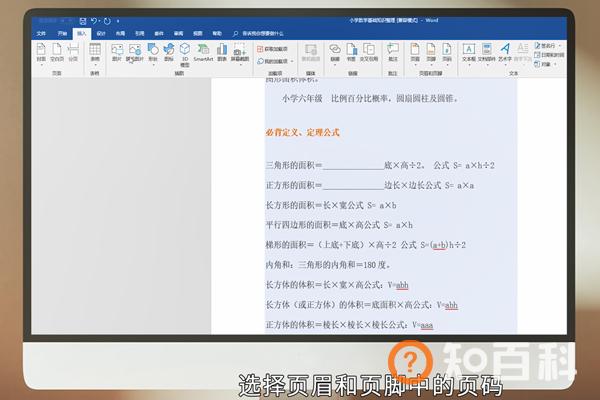Click the line 长方形的面积

pos(331,205)
